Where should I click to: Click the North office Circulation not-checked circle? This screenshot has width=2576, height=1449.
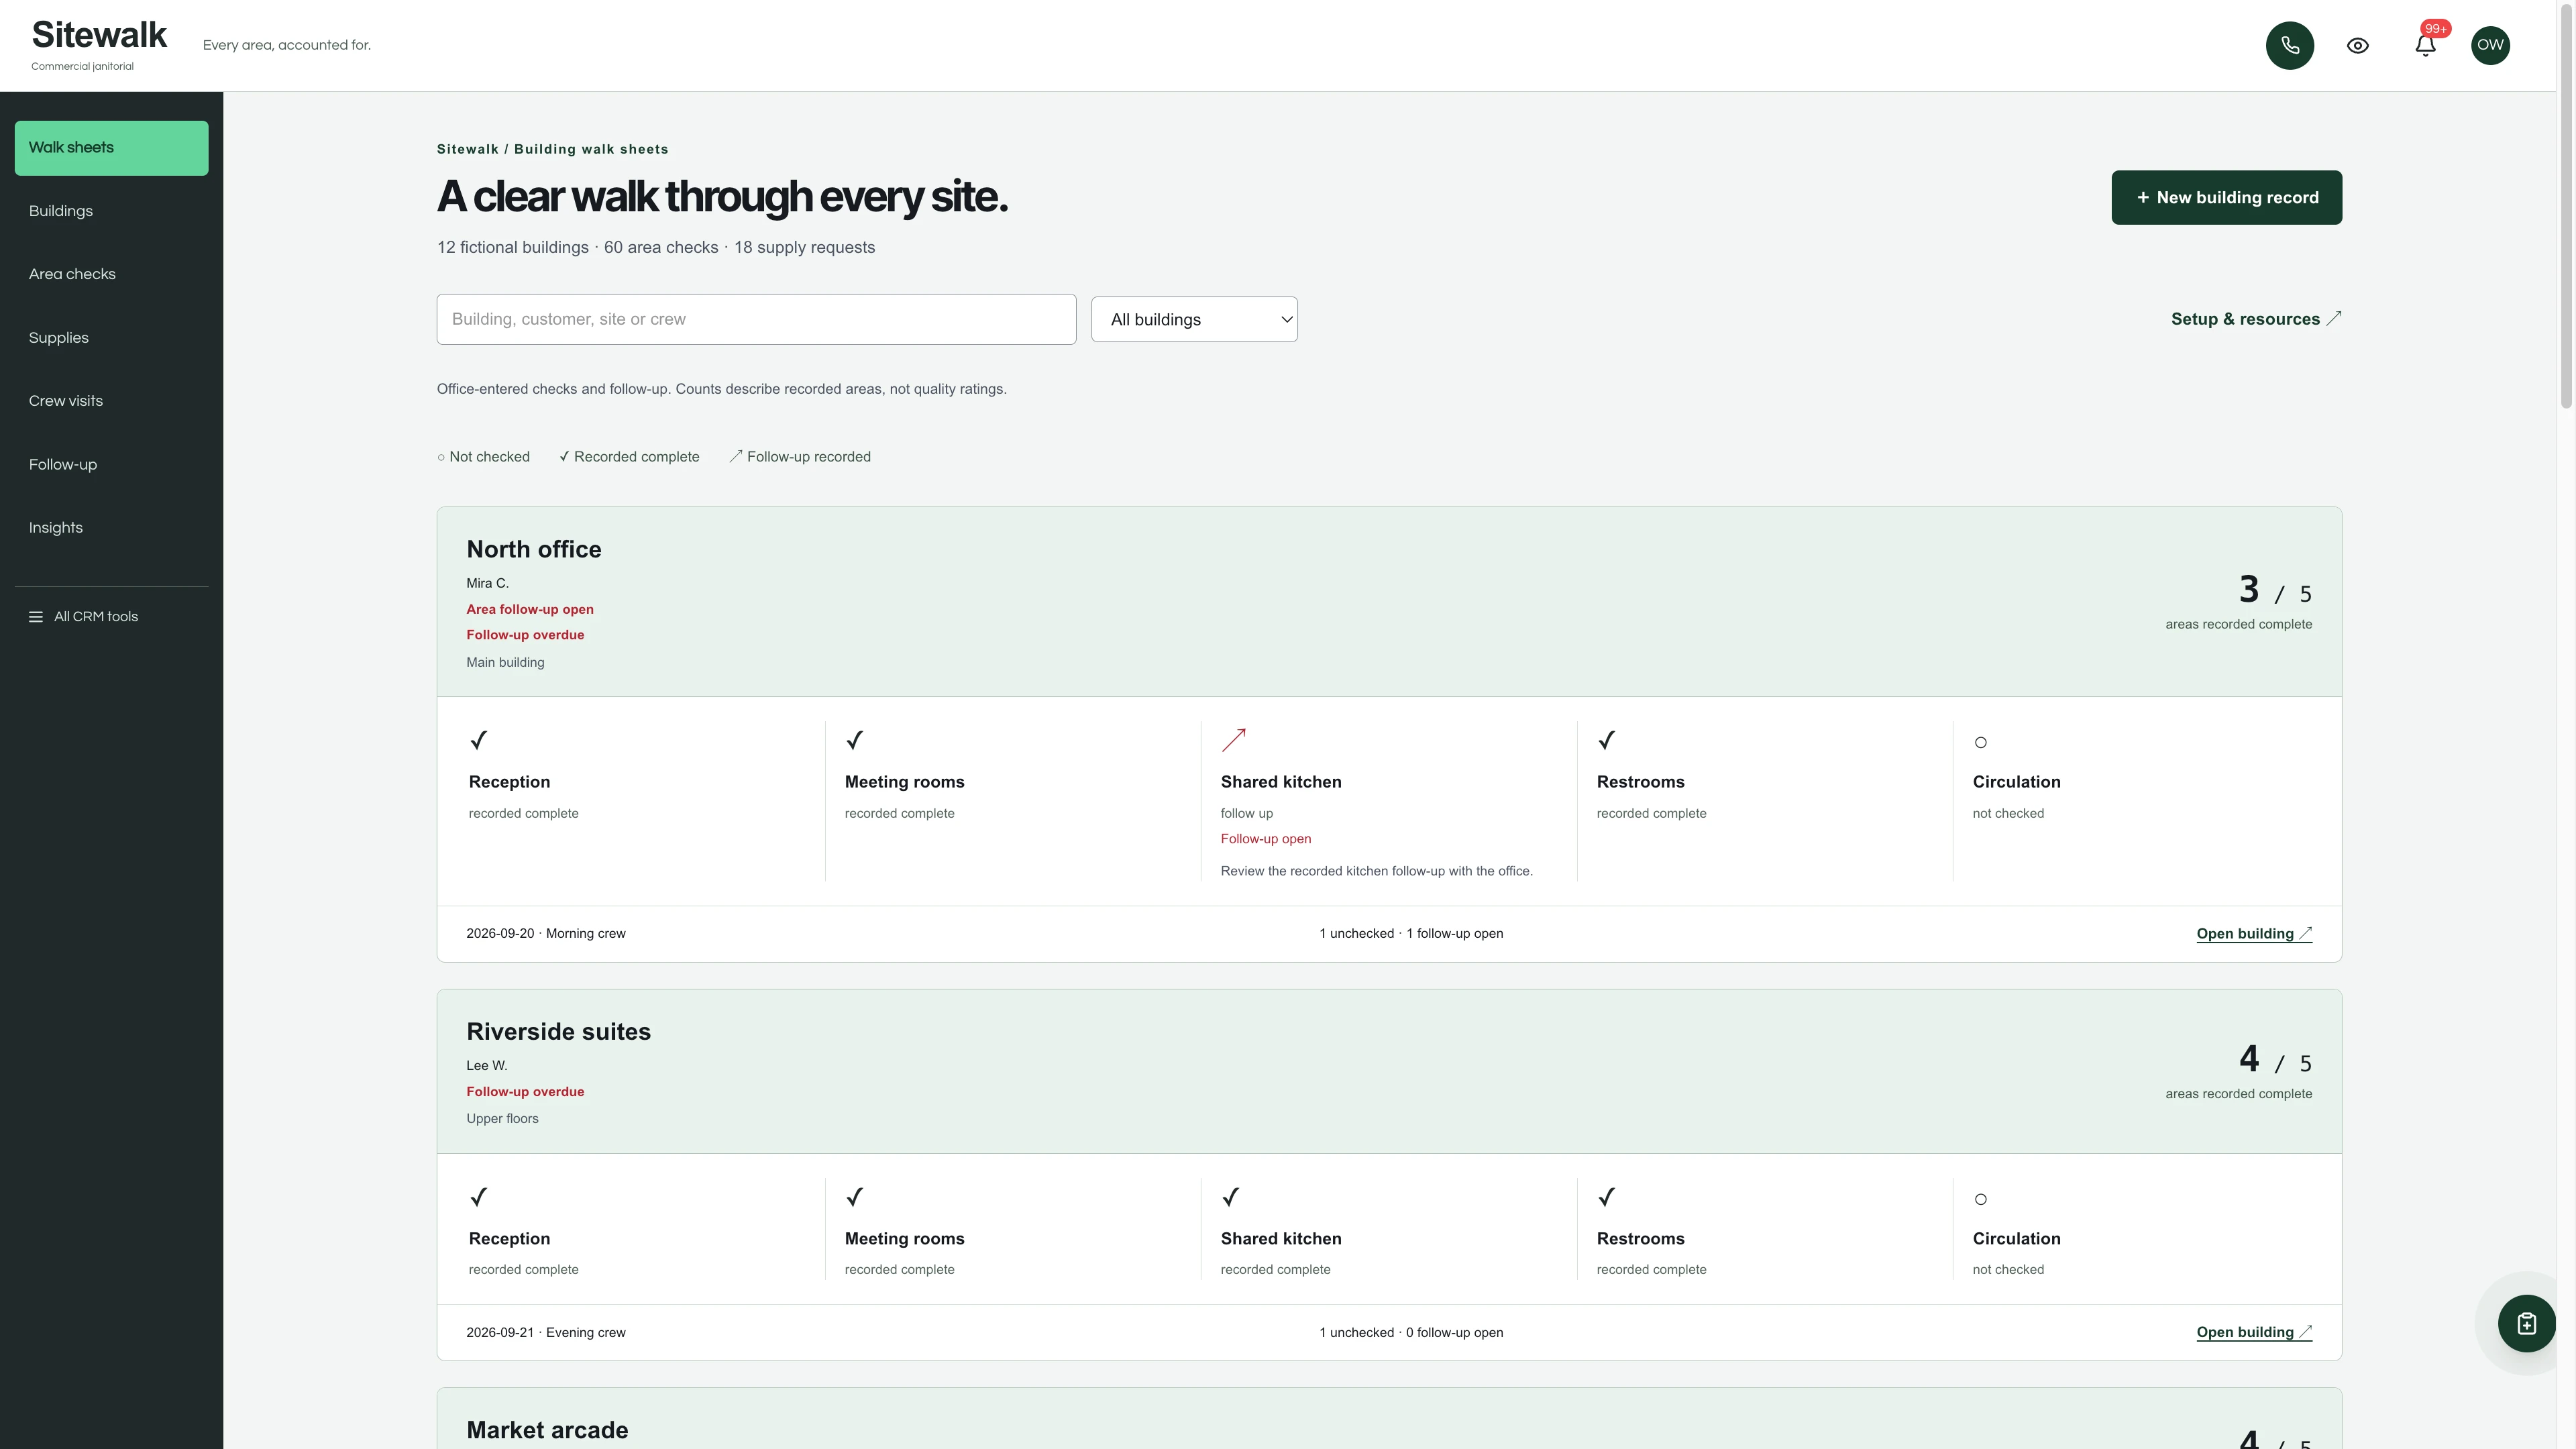(1980, 742)
